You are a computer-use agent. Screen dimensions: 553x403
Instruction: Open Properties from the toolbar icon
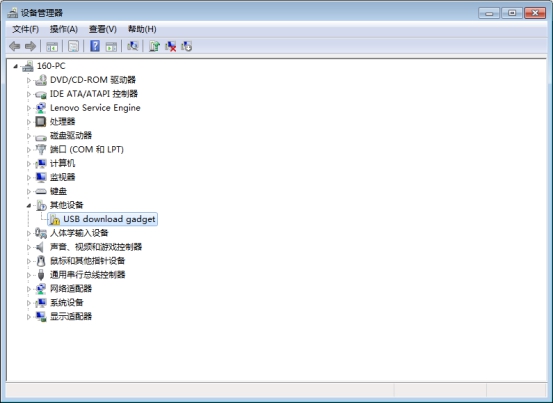(x=73, y=46)
